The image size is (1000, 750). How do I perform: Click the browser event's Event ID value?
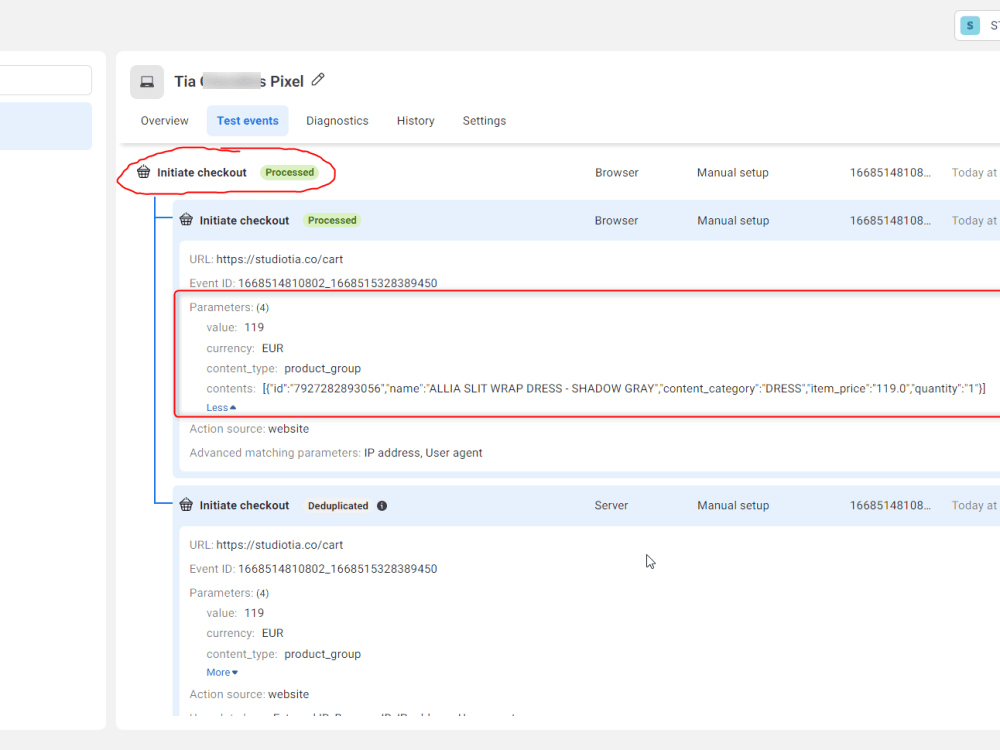(x=337, y=283)
